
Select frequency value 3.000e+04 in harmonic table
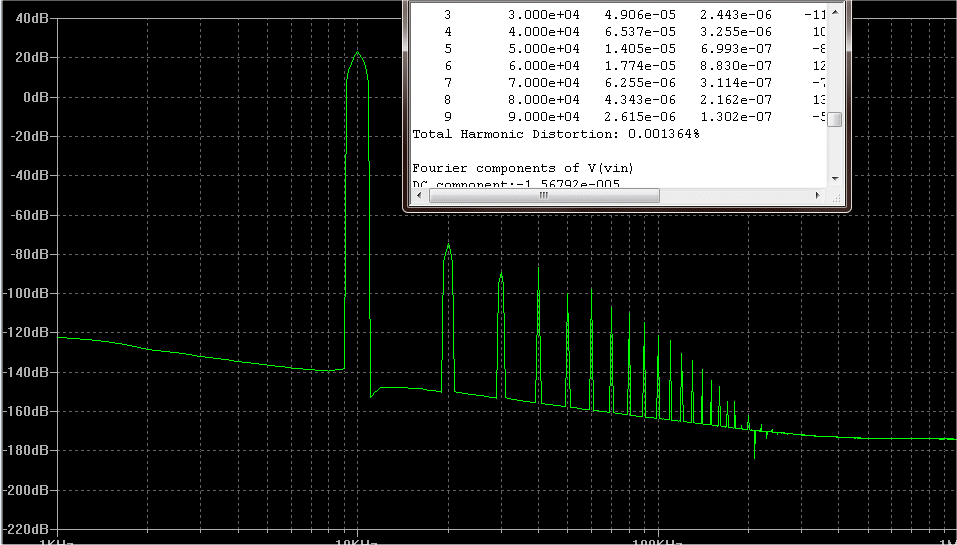click(x=544, y=14)
